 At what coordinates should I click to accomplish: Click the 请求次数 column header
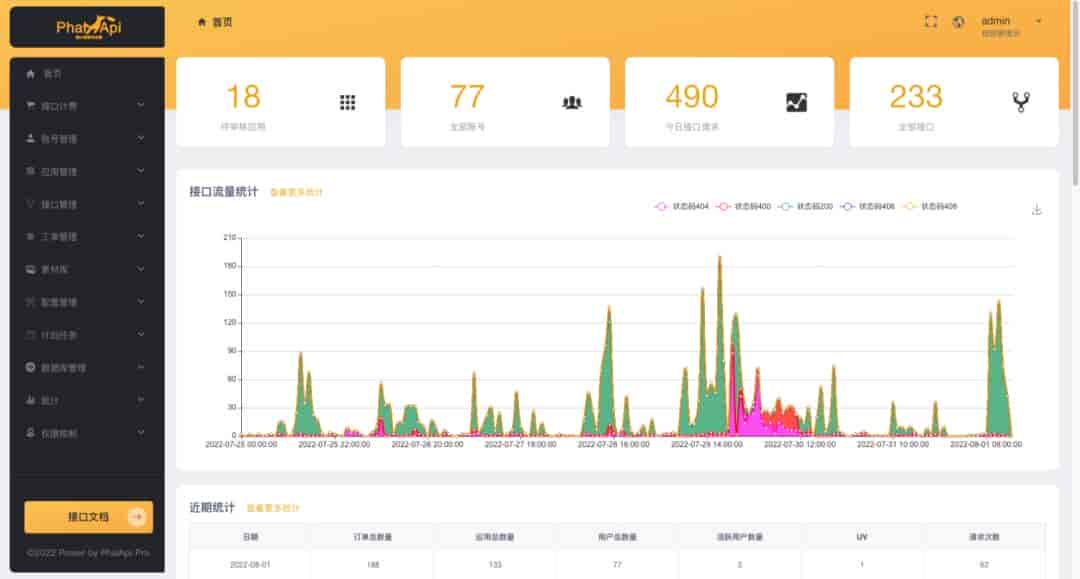(984, 536)
